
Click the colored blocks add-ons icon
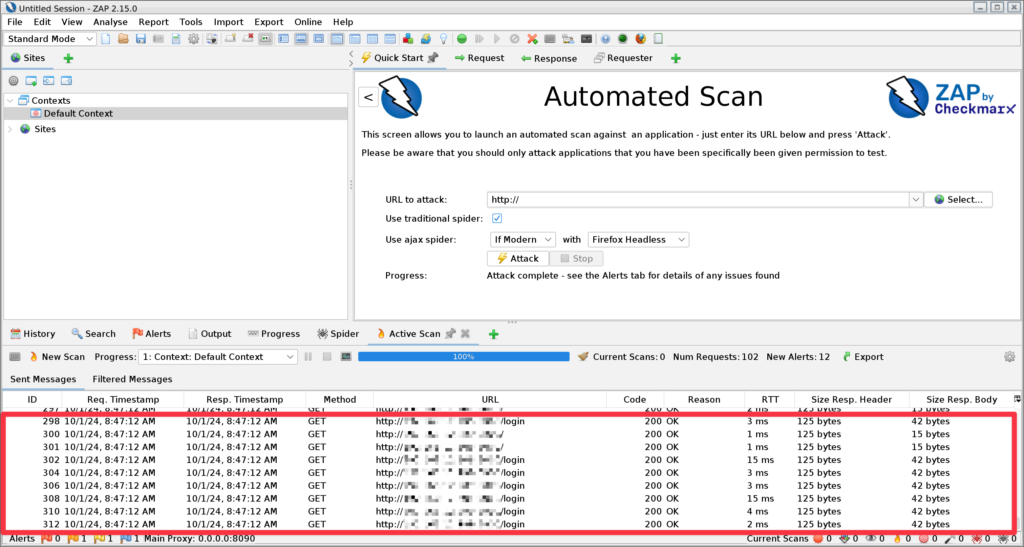point(408,39)
